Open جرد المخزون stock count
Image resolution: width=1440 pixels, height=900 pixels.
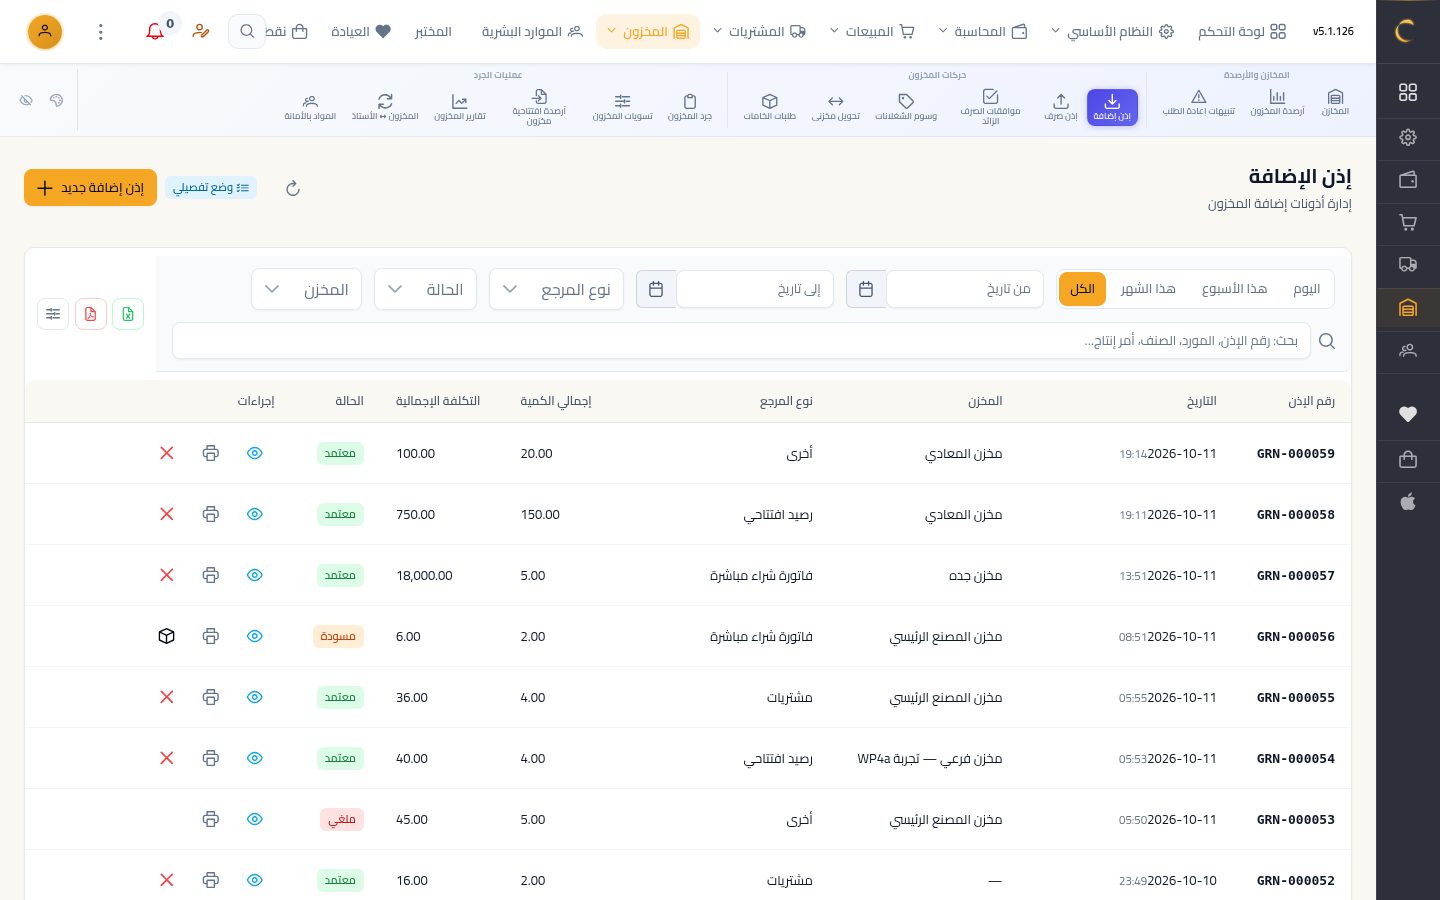tap(690, 107)
